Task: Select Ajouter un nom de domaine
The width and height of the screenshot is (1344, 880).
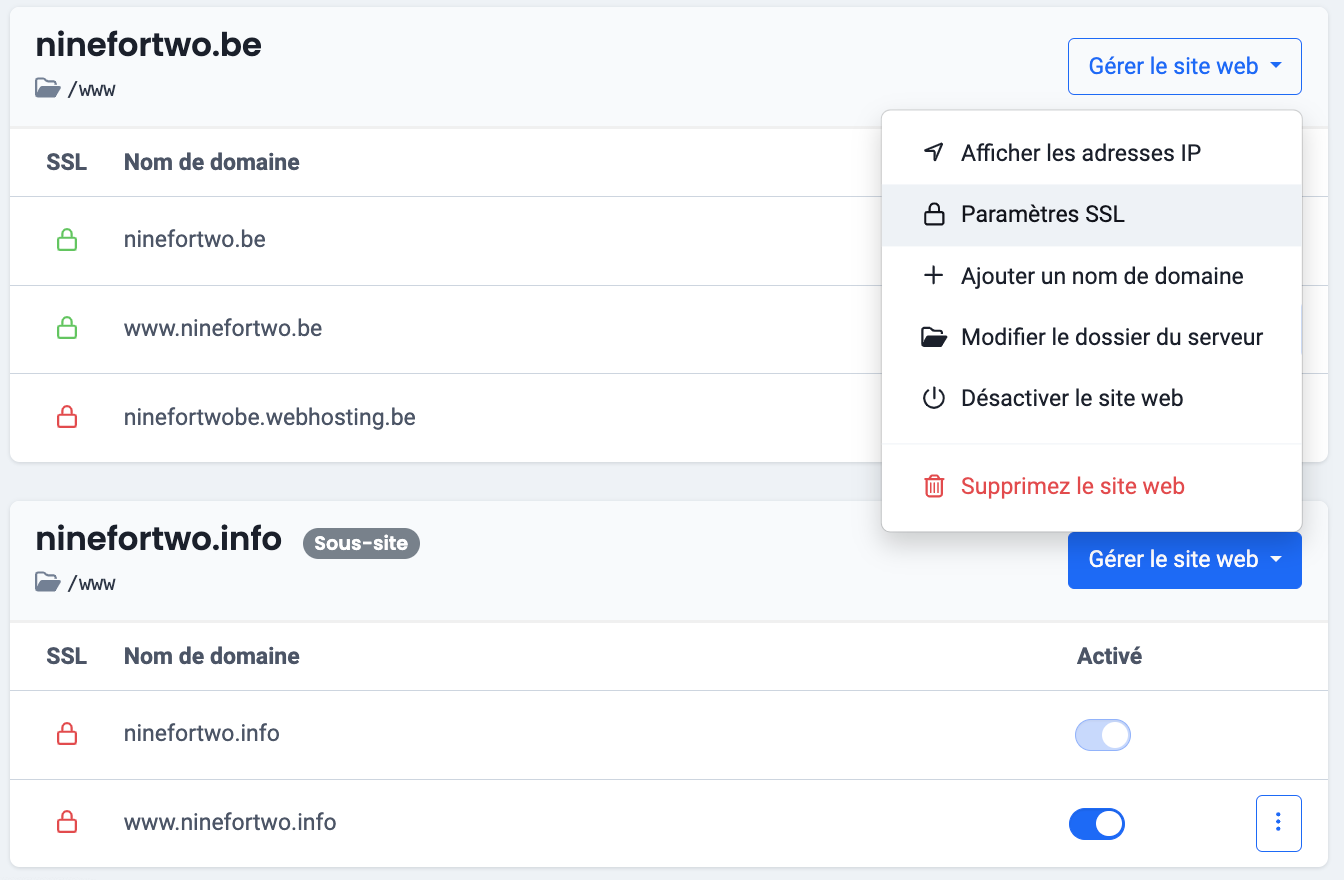Action: pos(1101,276)
